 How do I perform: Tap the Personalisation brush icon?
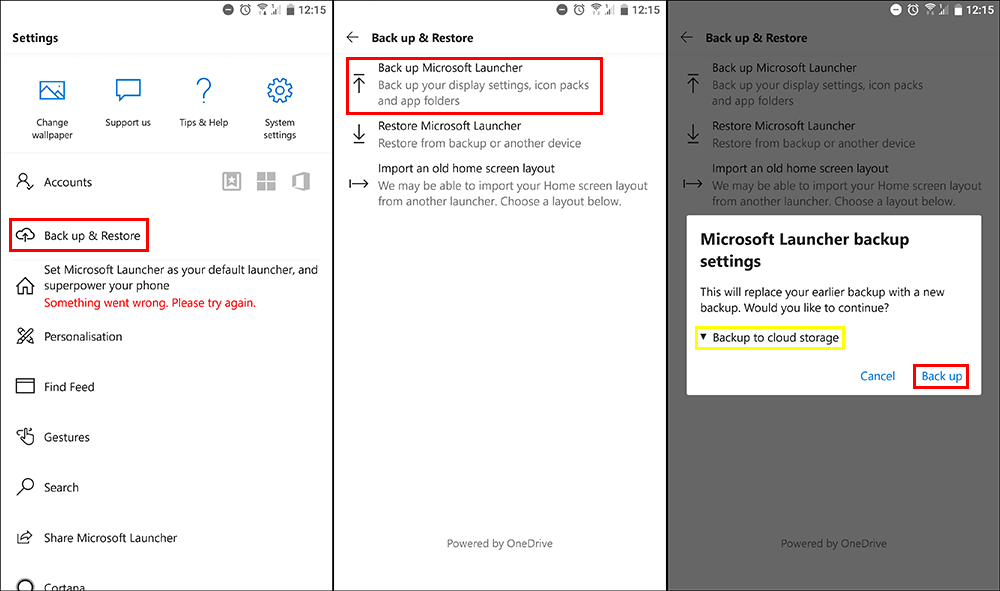coord(25,336)
